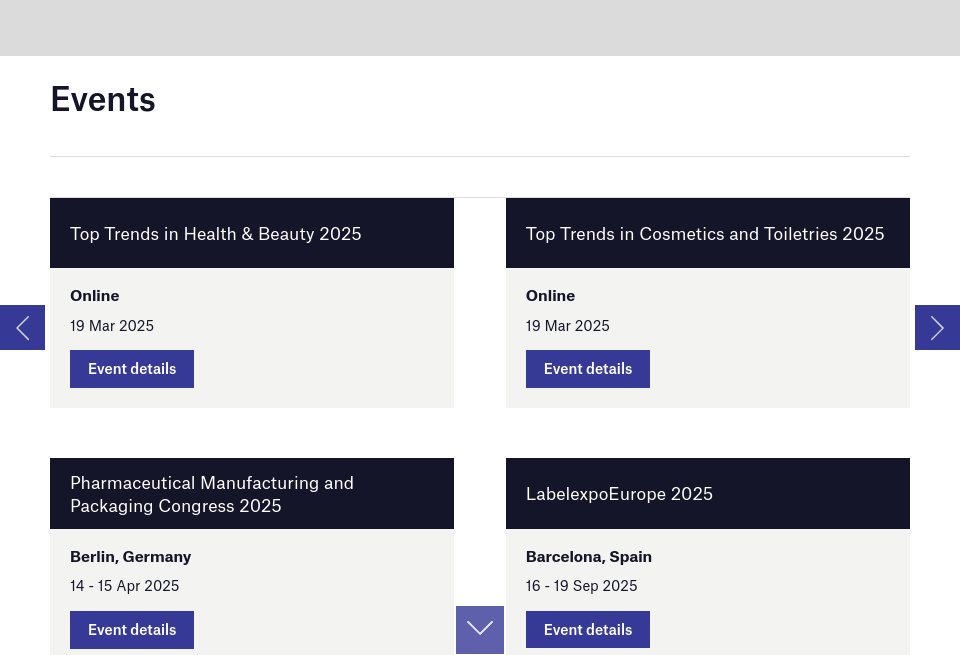Click the '19 Mar 2025' date on the Cosmetics card
Viewport: 960px width, 655px height.
coord(567,326)
